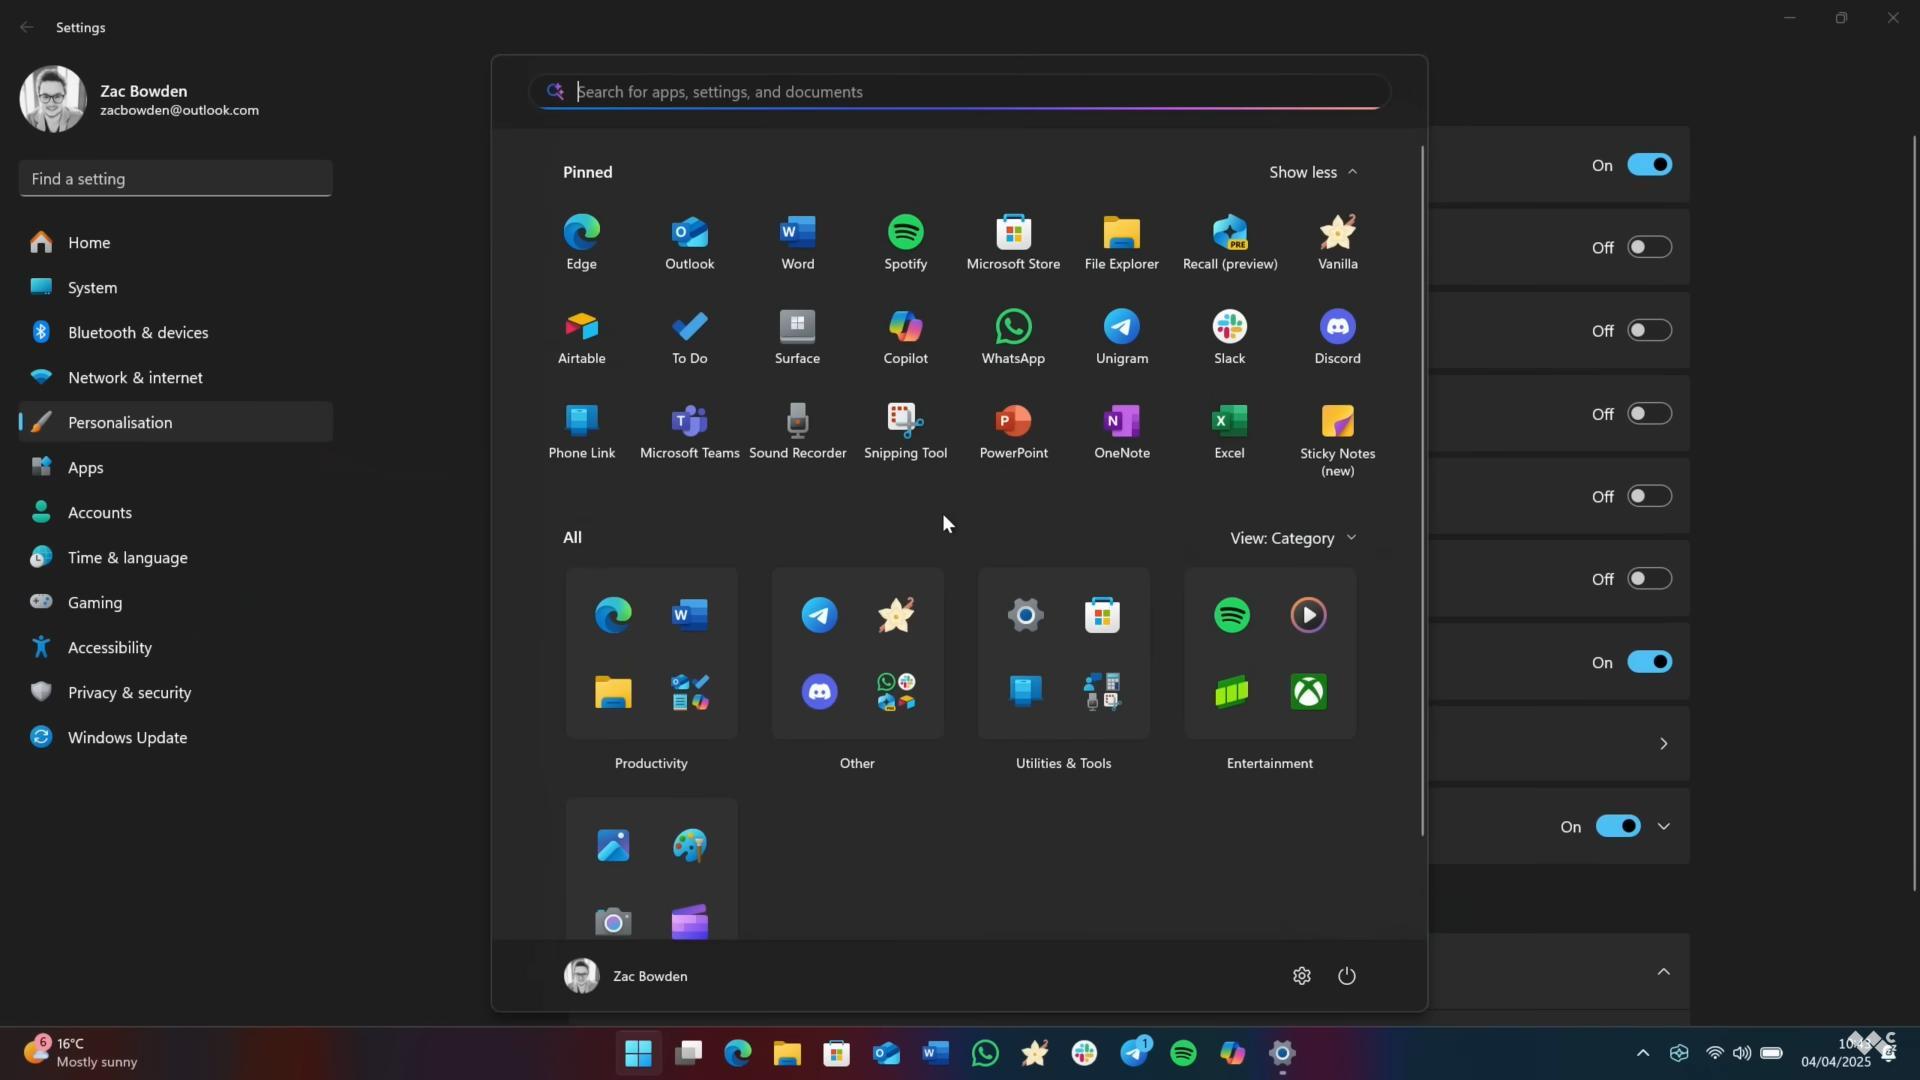Open Phone Link pinned app
This screenshot has height=1080, width=1920.
(581, 432)
